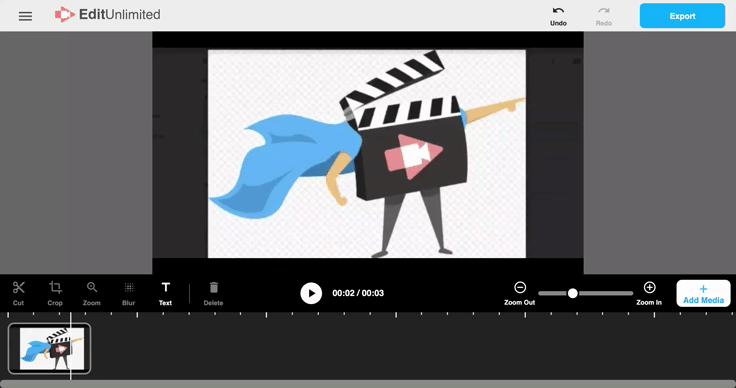The image size is (736, 388).
Task: Zoom Out the timeline
Action: [x=520, y=293]
